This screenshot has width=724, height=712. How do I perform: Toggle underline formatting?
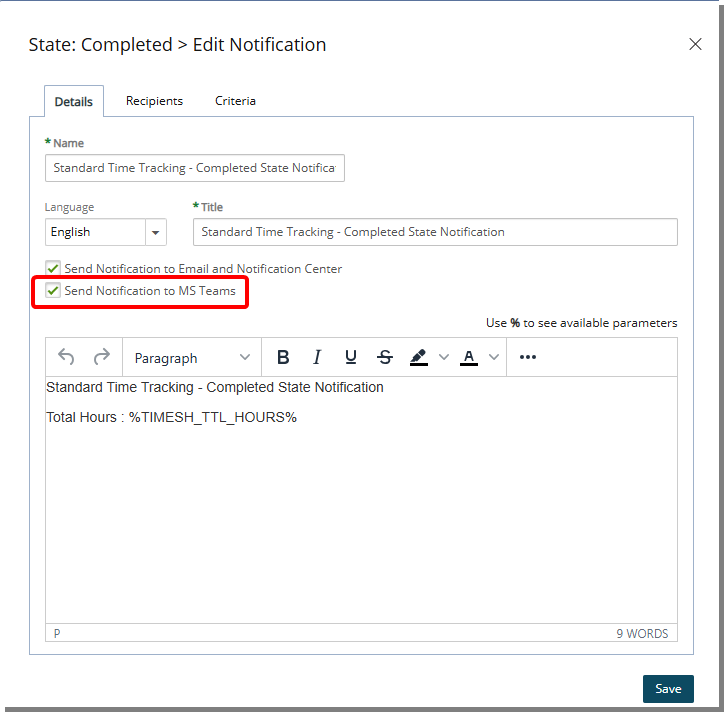pos(351,357)
